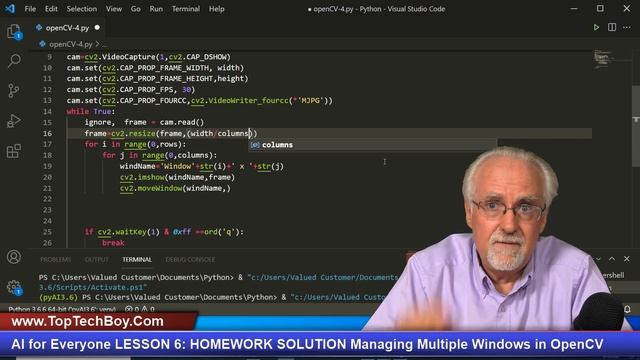Click 'cv2.imshow' on line 20
Image resolution: width=640 pixels, height=360 pixels.
tap(142, 177)
